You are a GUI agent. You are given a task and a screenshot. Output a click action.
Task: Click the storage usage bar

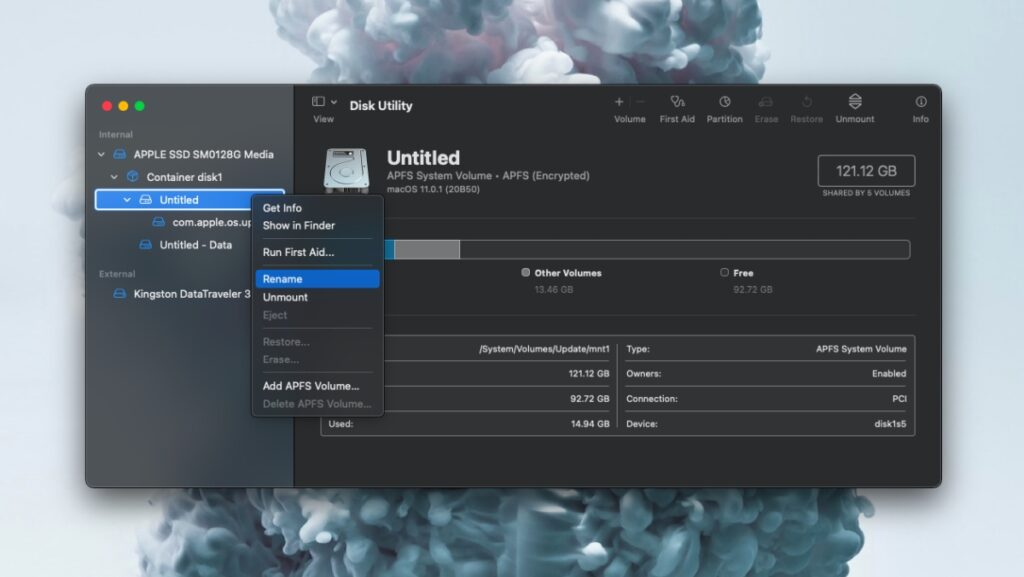coord(650,249)
